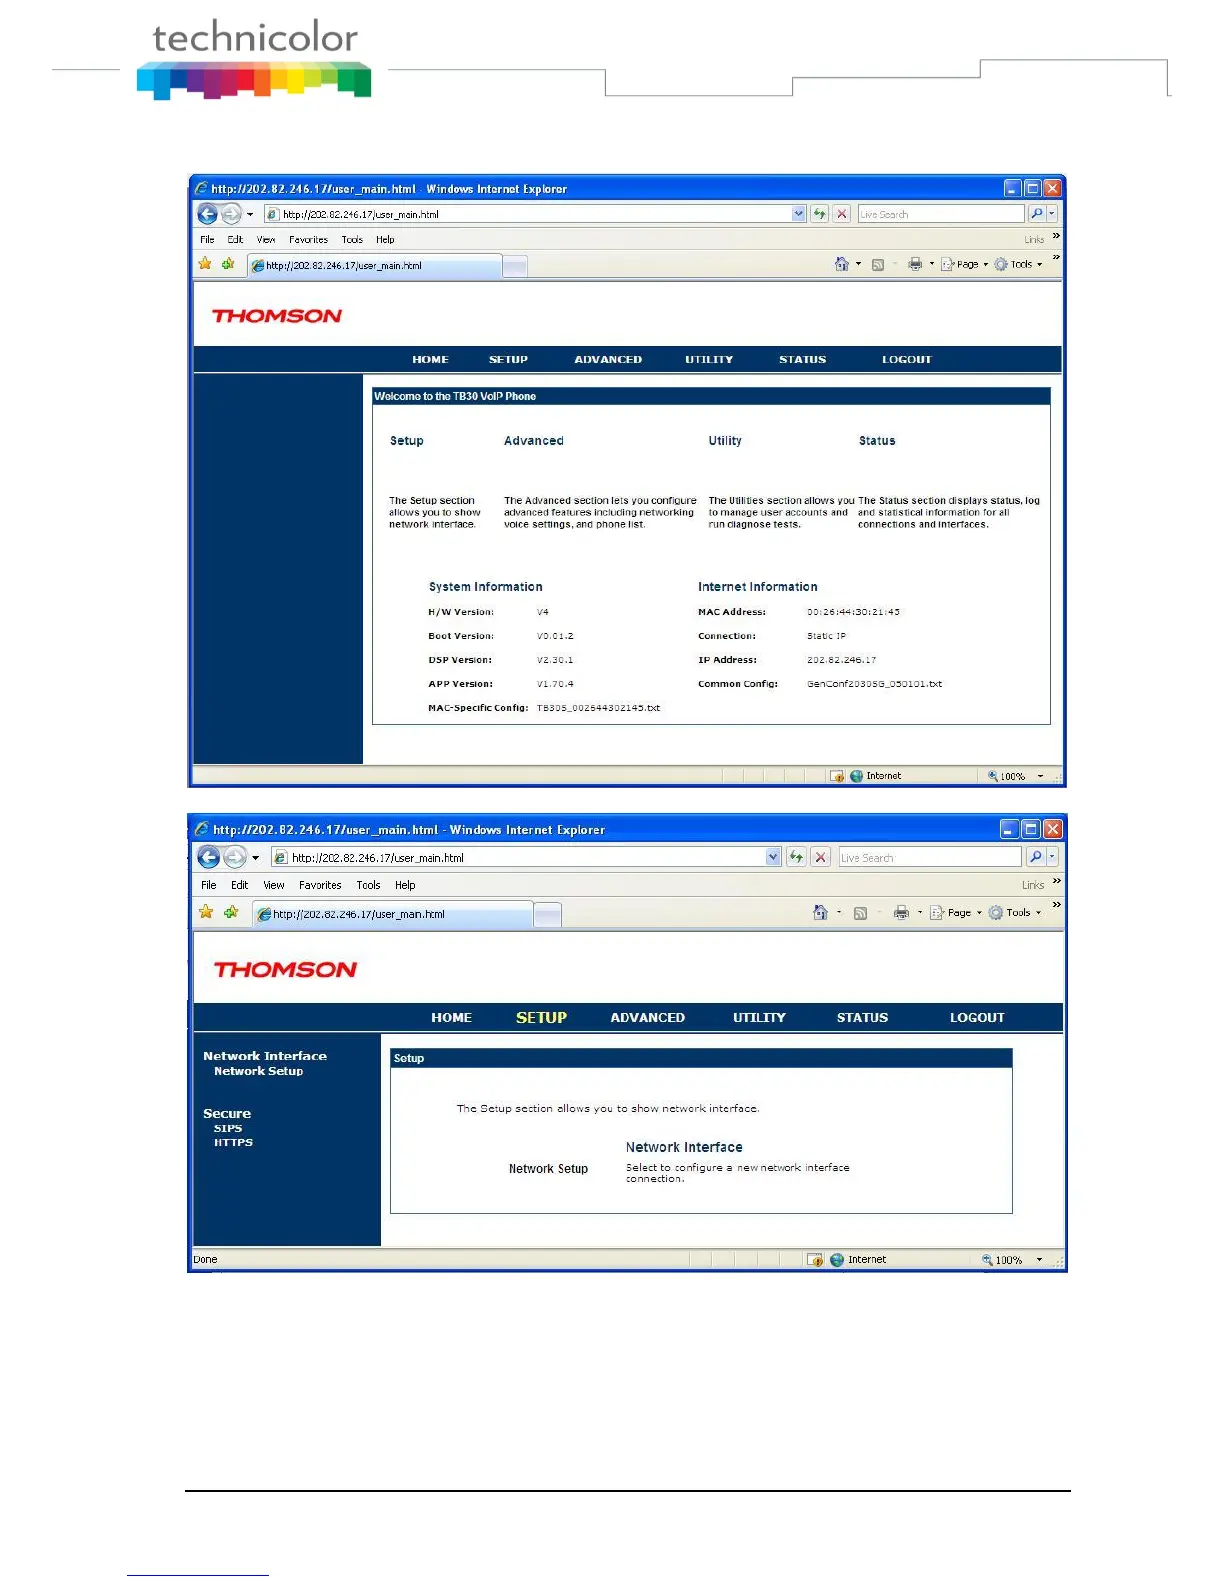Open SIPS under Secure in sidebar
Viewport: 1224px width, 1584px height.
(x=228, y=1129)
